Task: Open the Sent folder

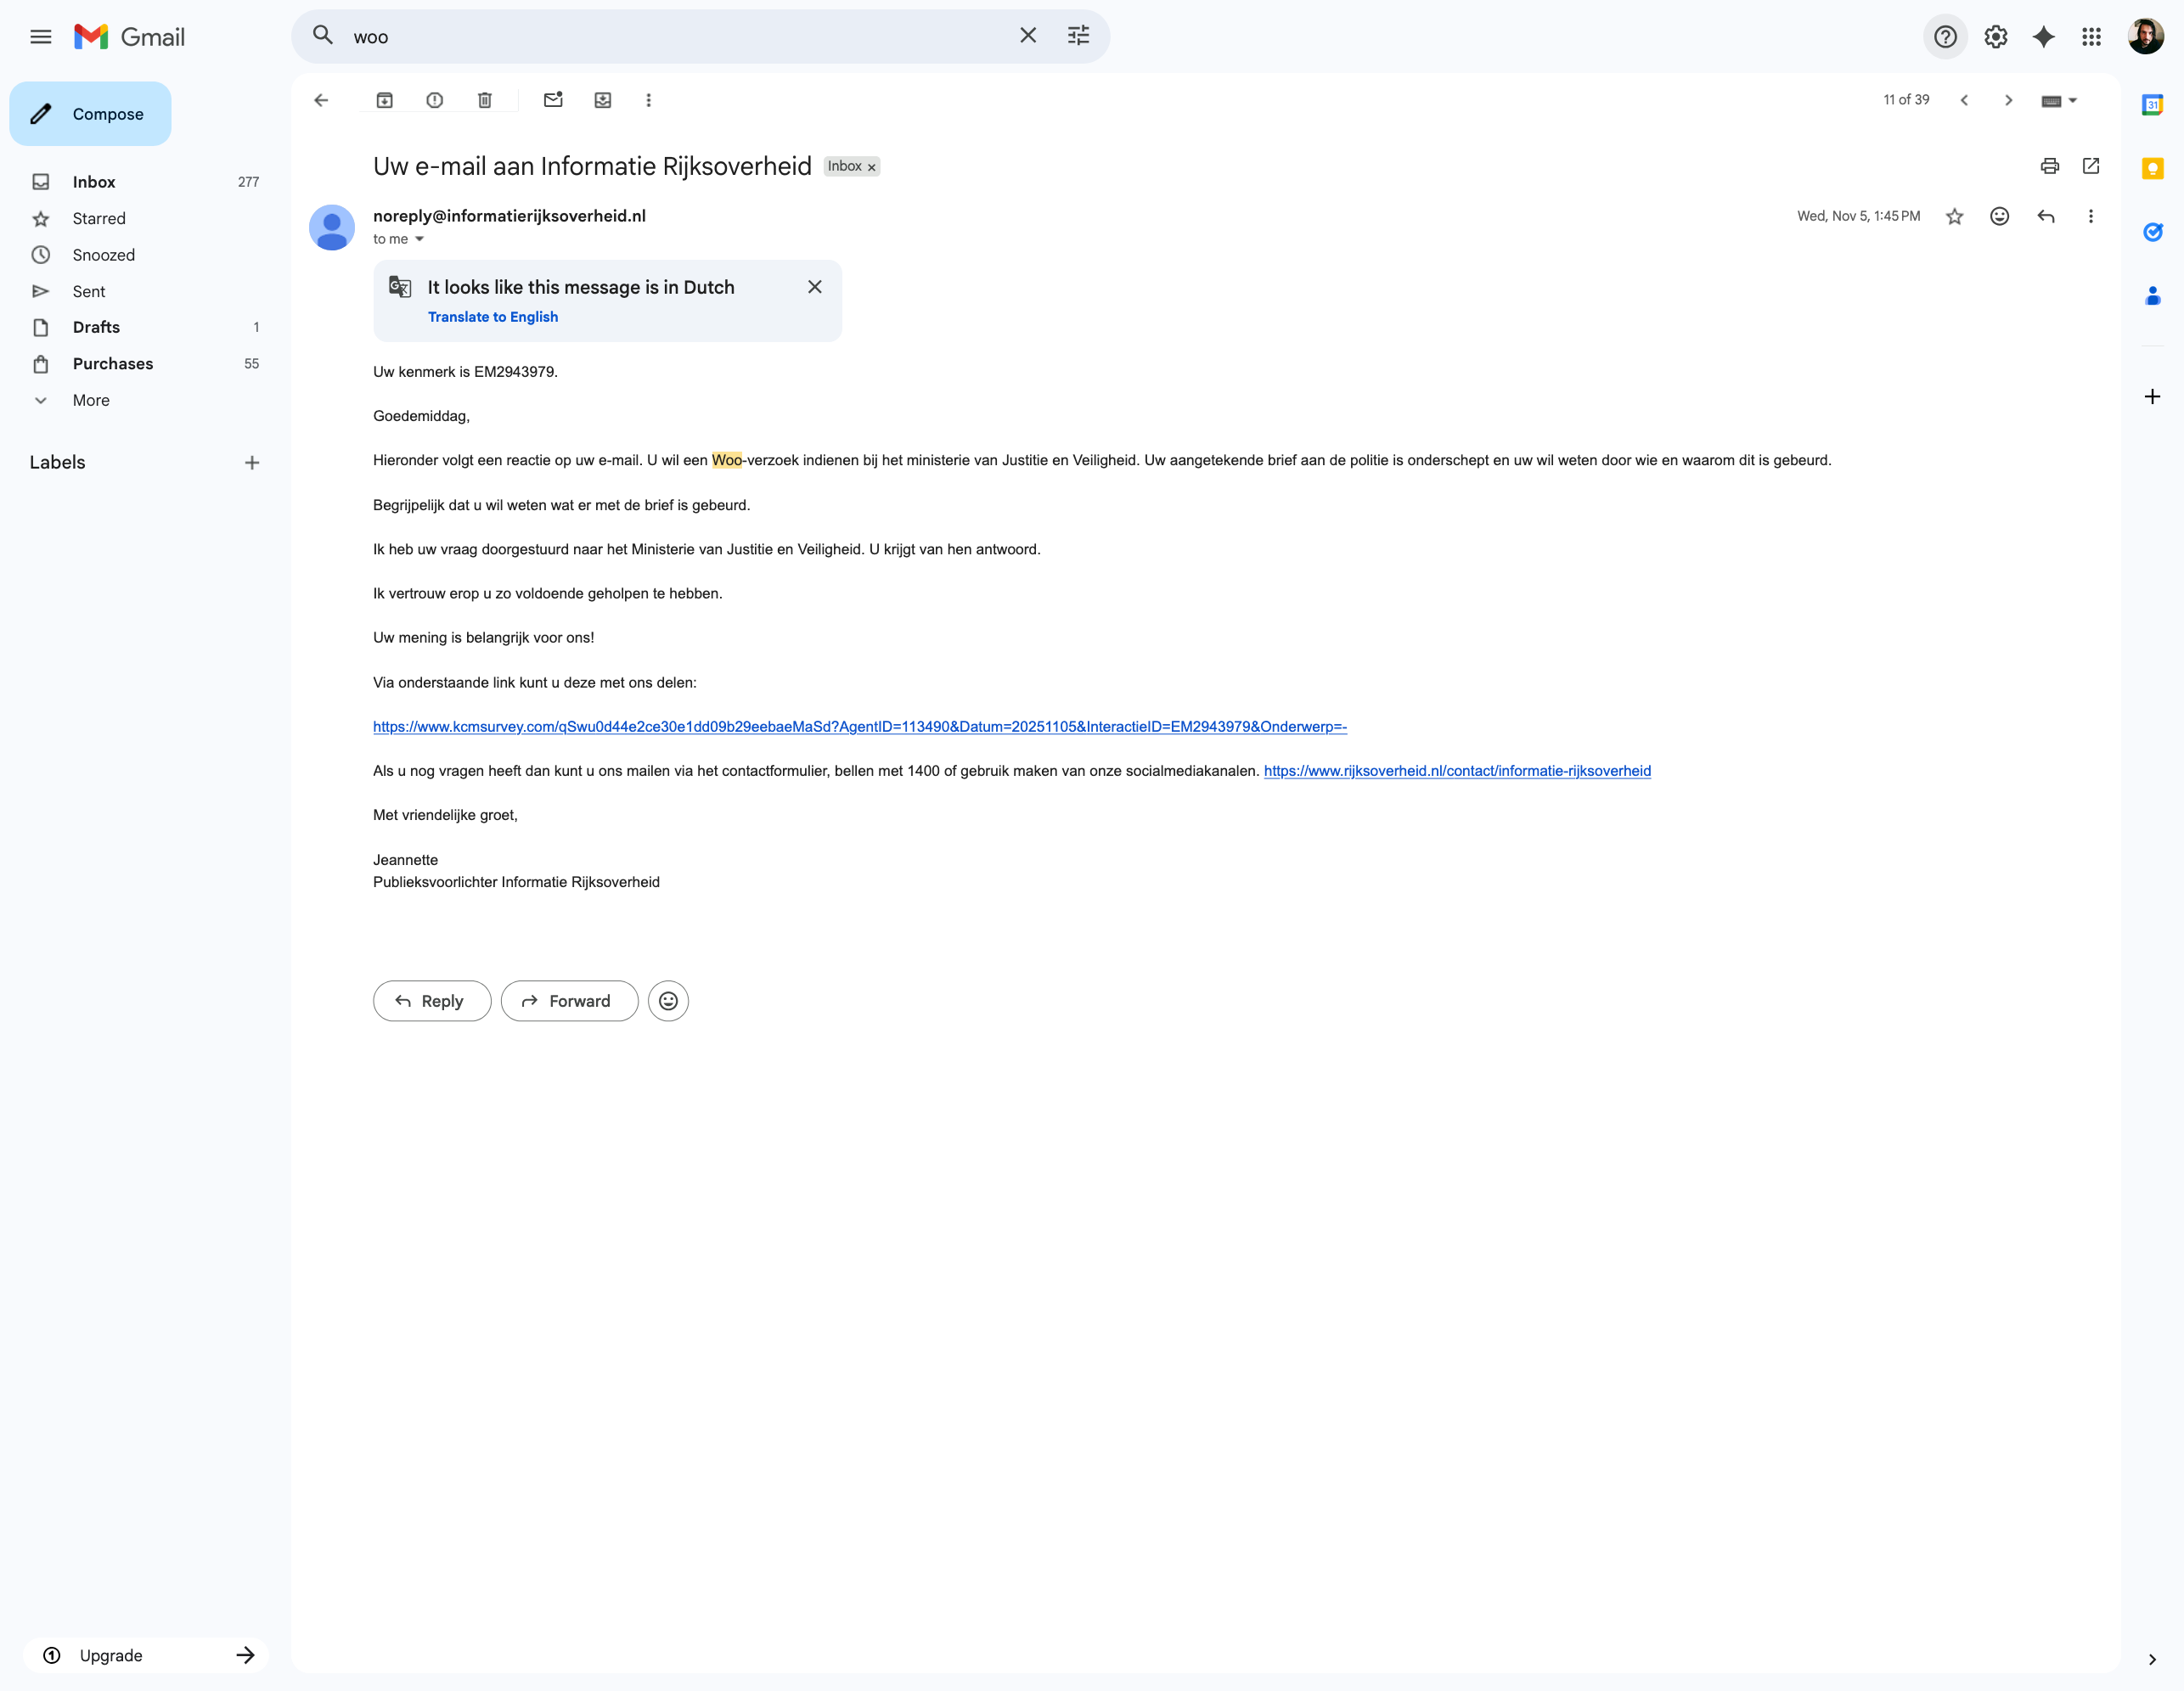Action: coord(89,291)
